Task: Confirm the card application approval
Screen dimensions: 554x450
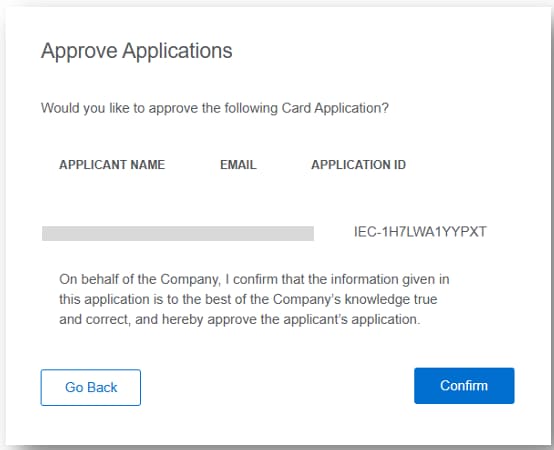Action: pos(464,386)
